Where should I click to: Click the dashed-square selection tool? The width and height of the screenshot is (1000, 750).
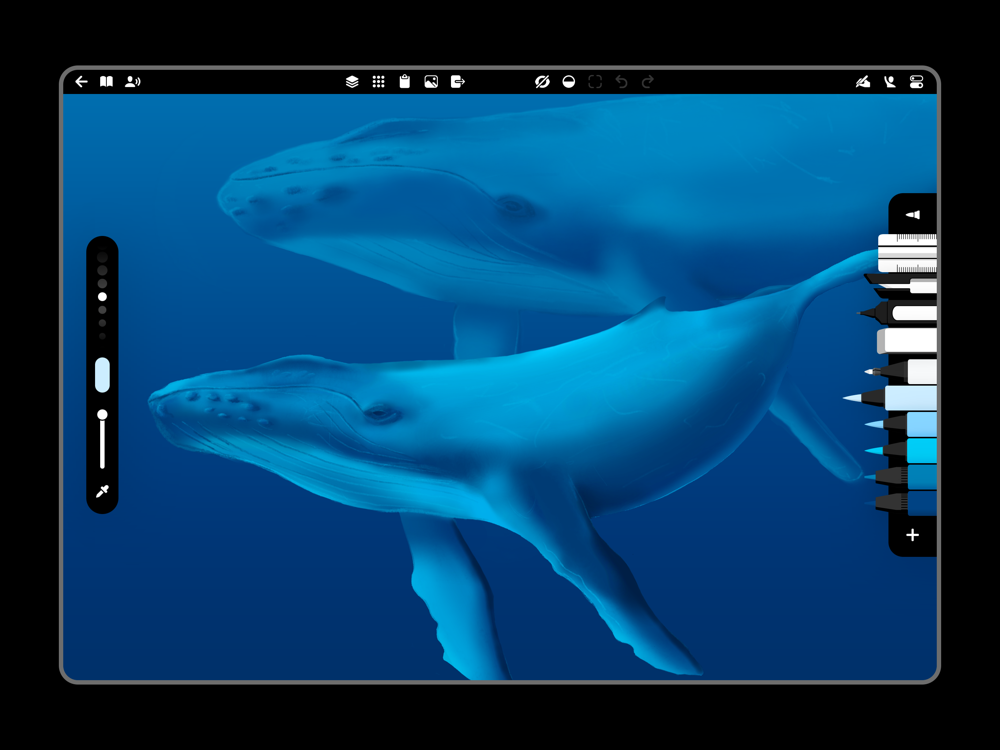[x=595, y=82]
